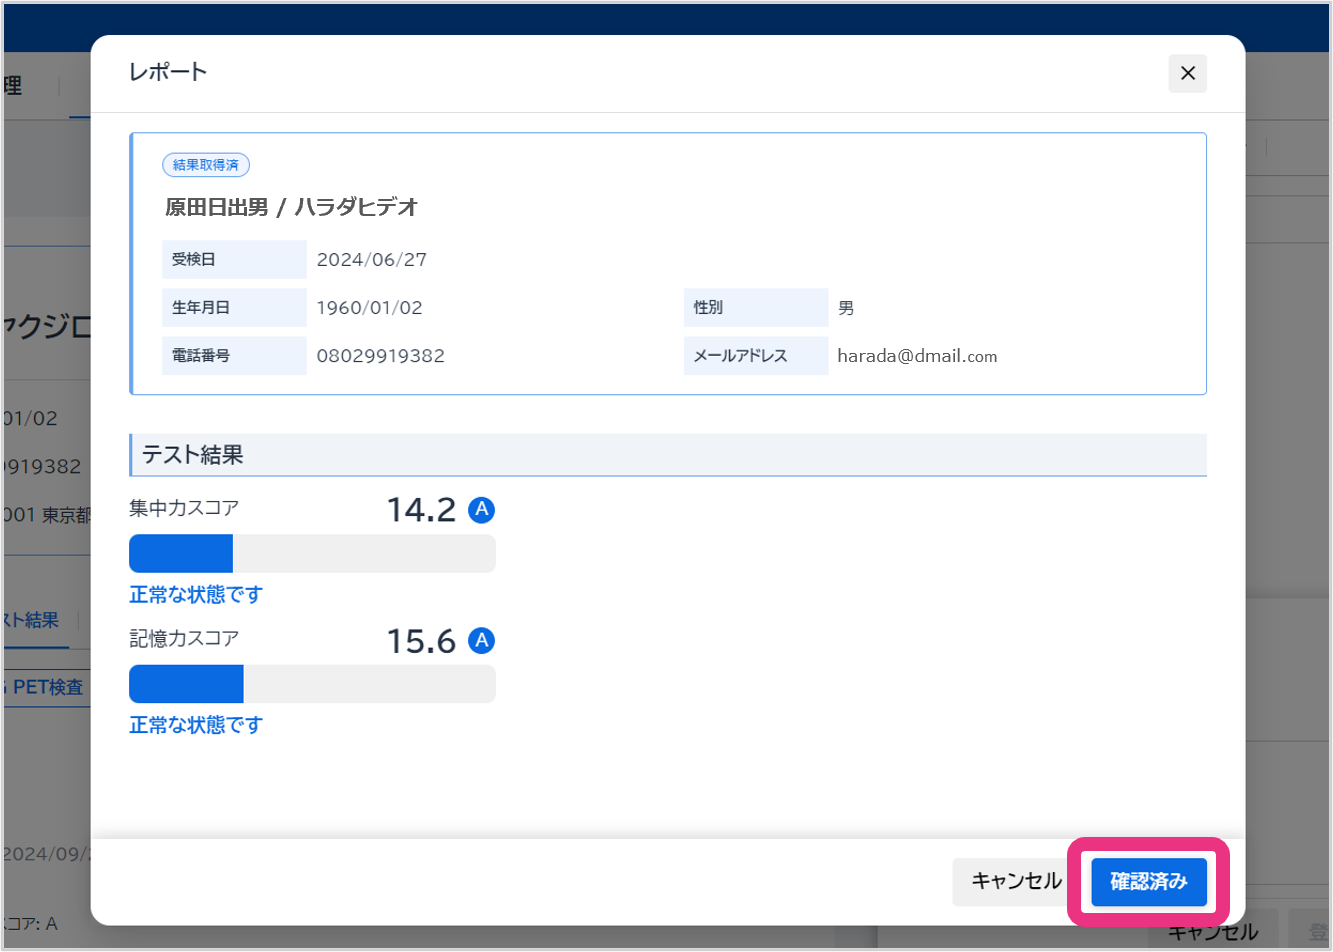Click the 記憶力スコア progress bar
The height and width of the screenshot is (952, 1333).
point(312,683)
